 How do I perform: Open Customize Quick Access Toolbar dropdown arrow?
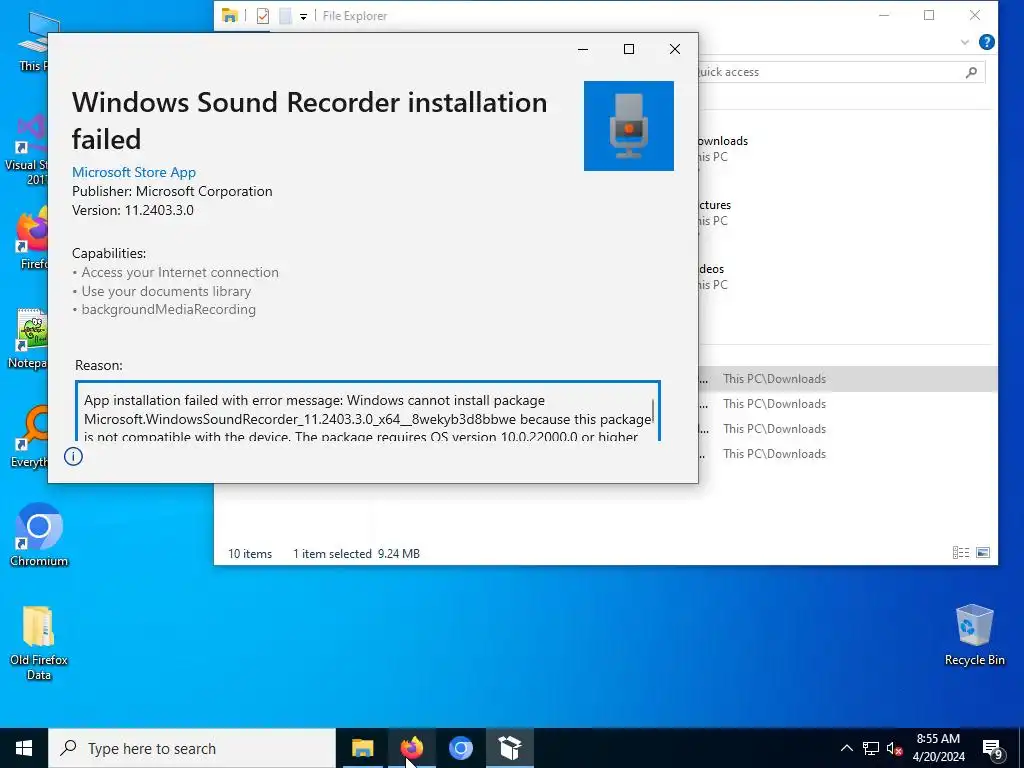point(304,17)
